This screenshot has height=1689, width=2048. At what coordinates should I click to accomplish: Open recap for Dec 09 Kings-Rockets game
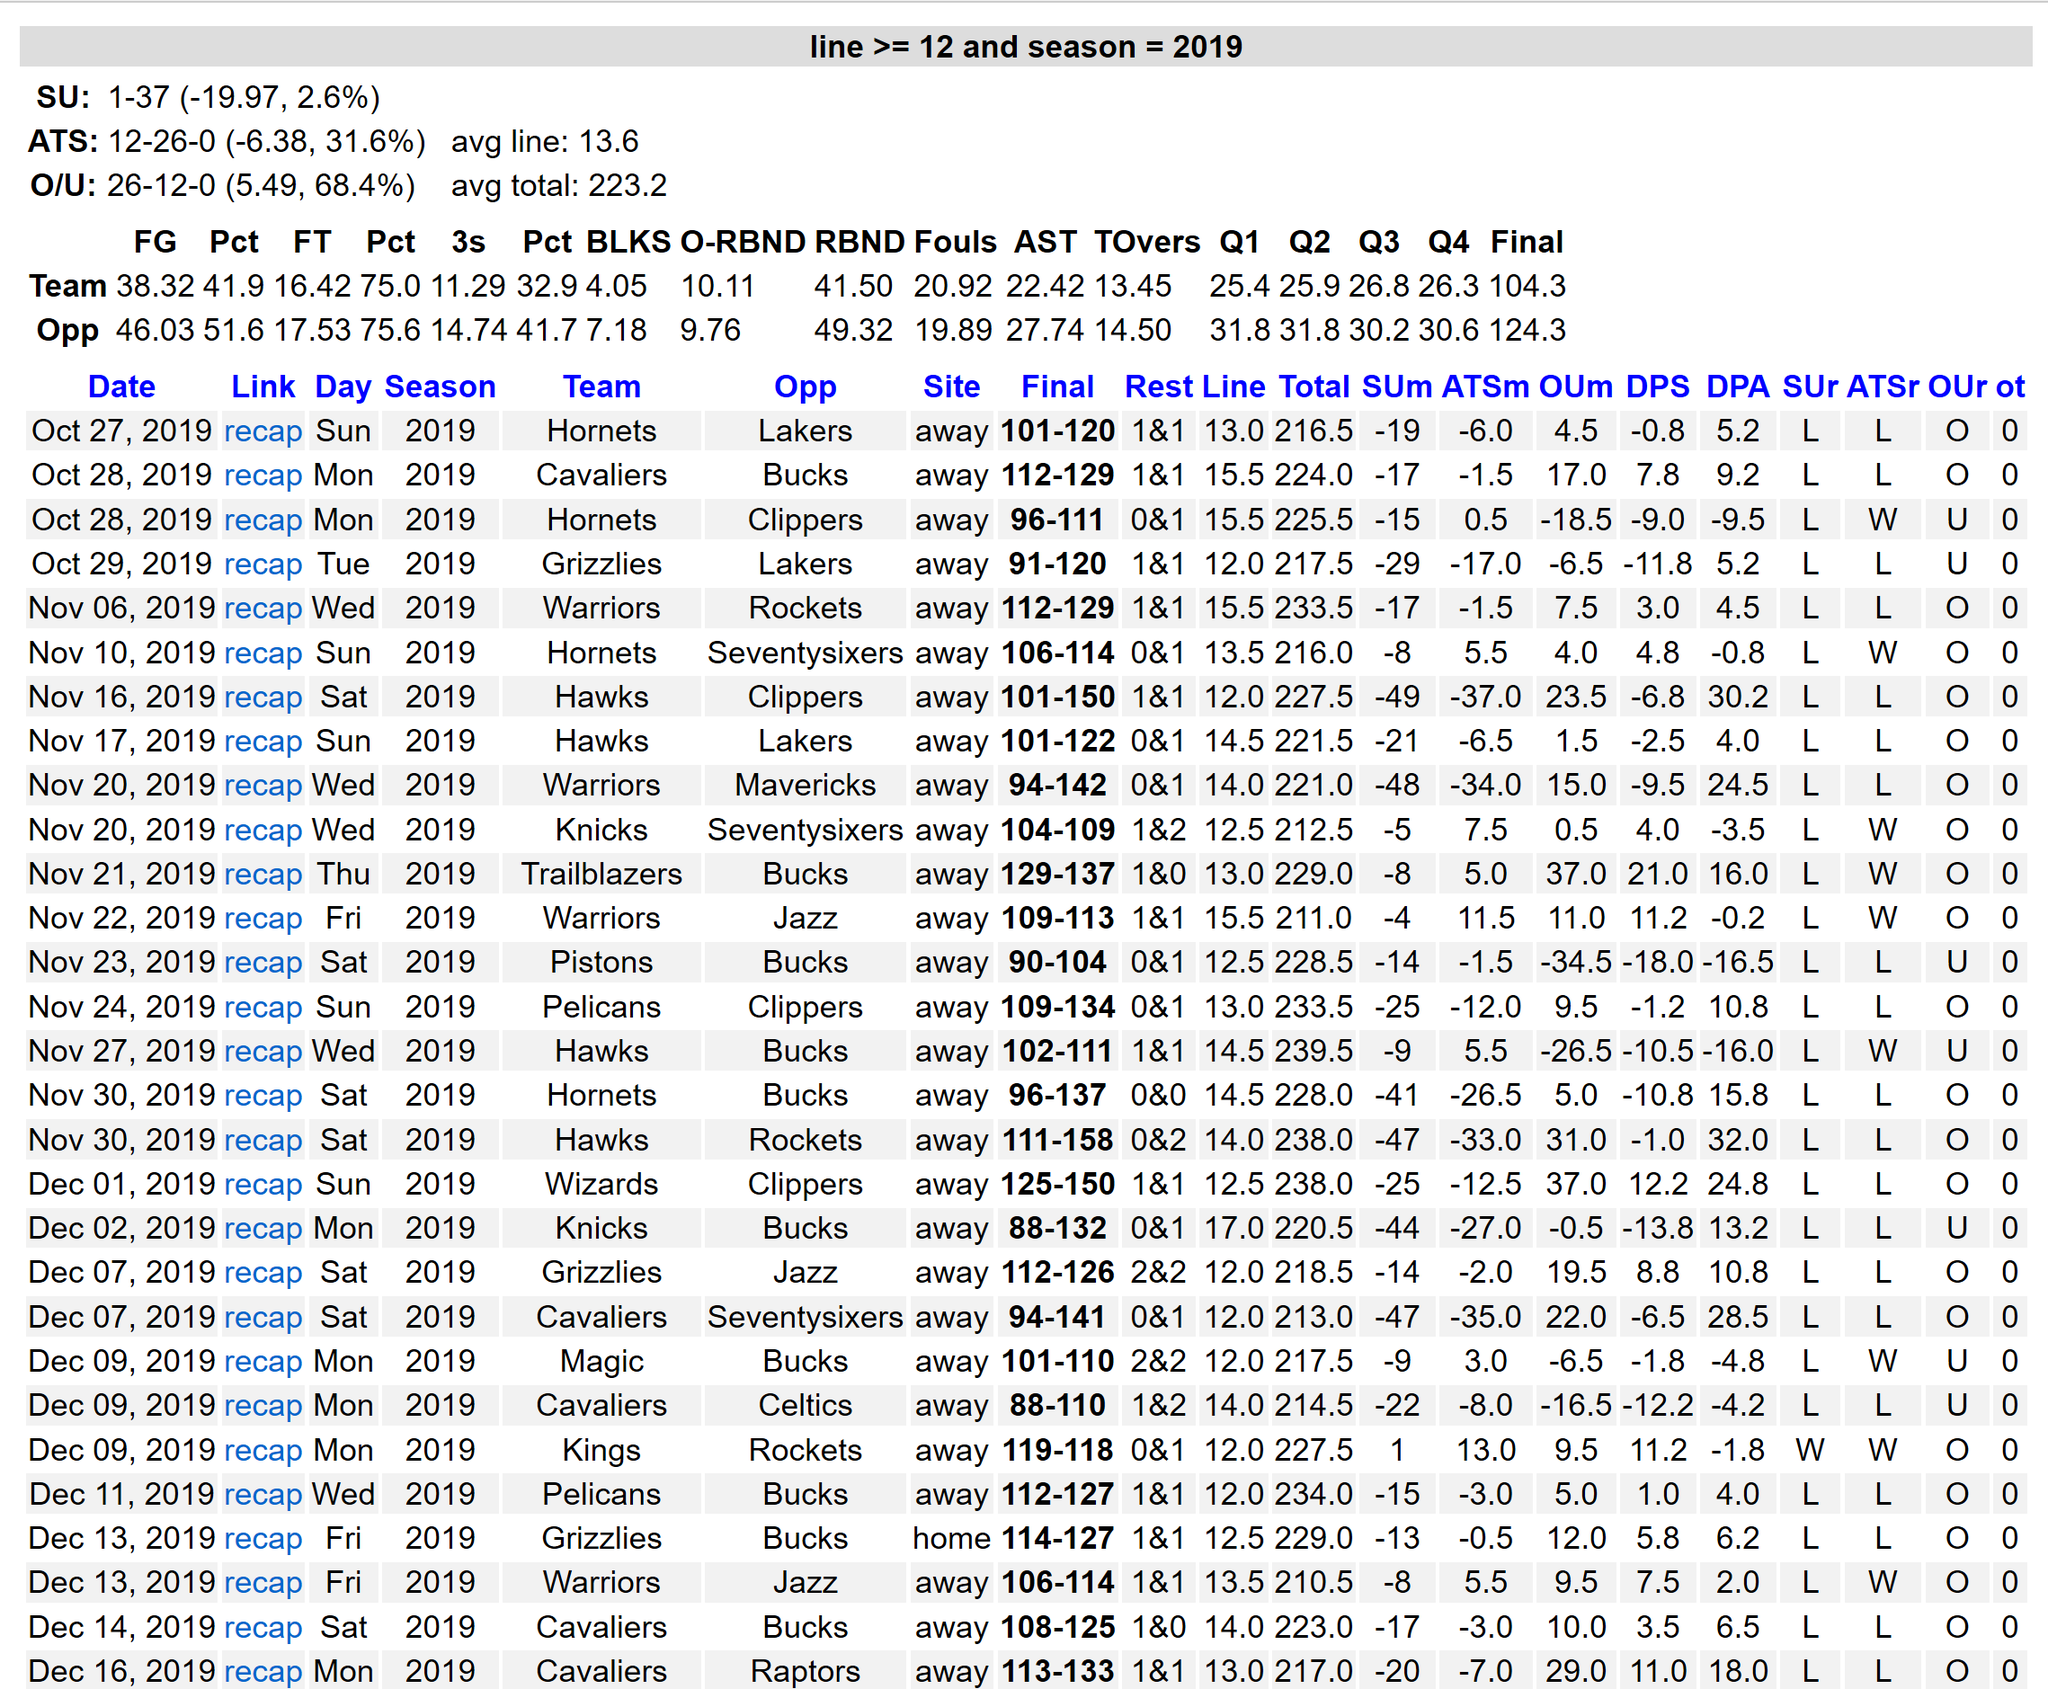263,1450
